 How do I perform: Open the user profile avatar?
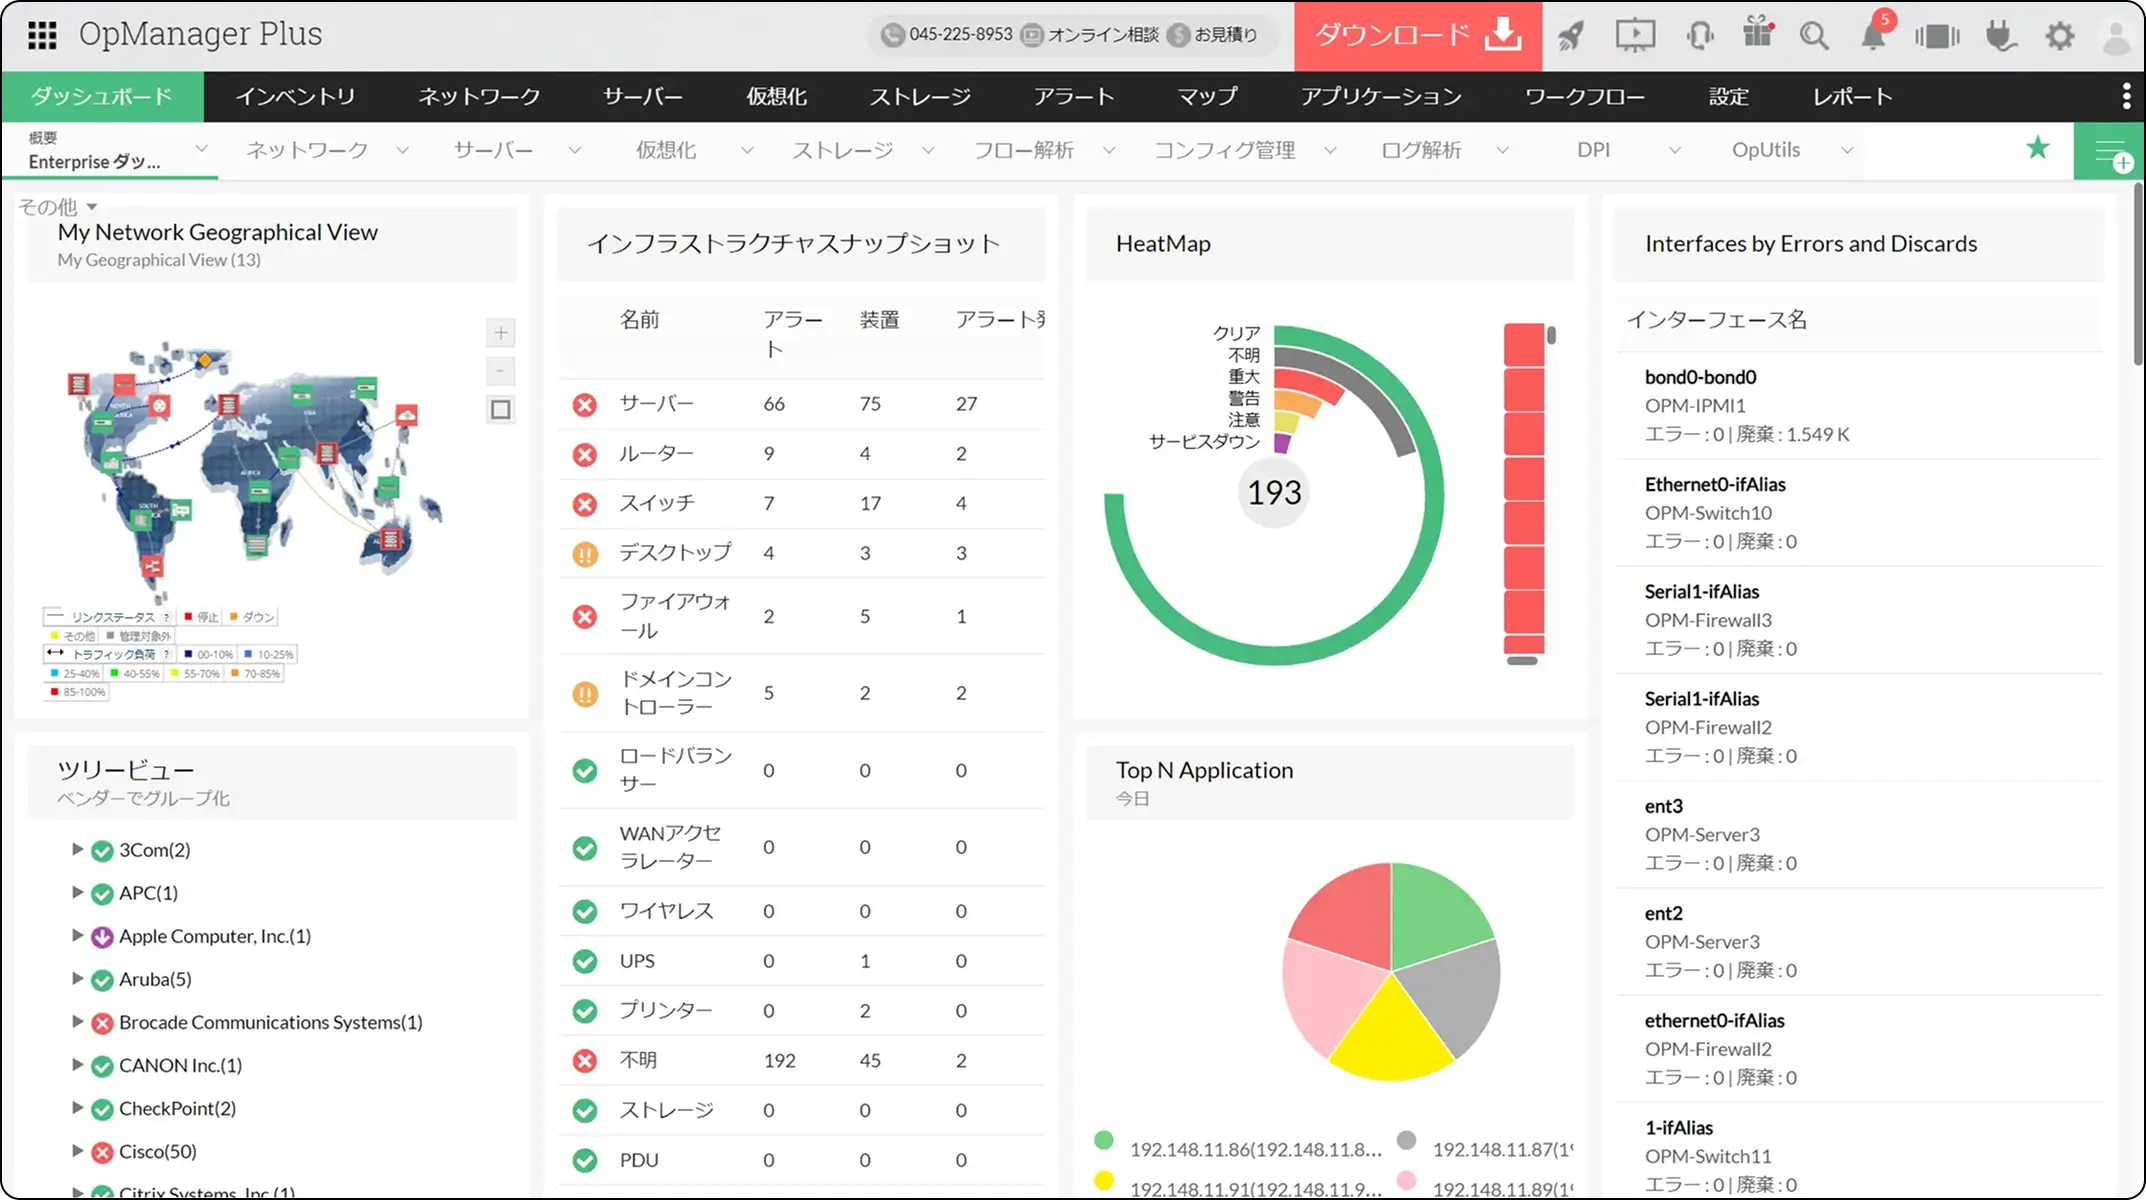[2116, 36]
